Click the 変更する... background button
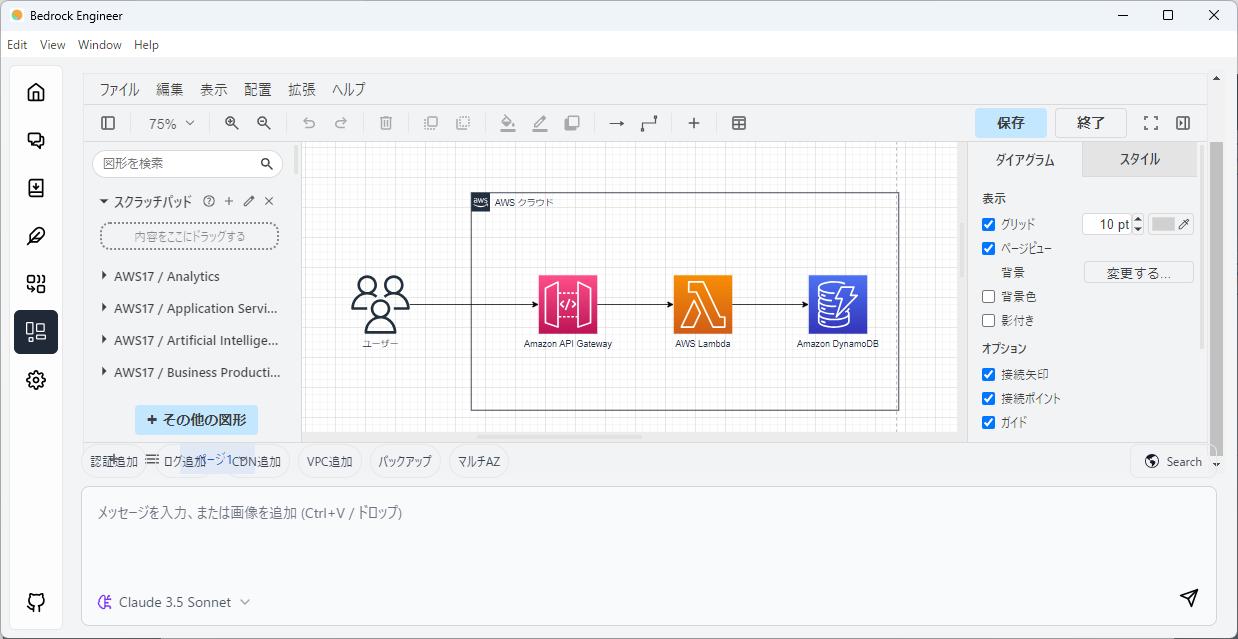Image resolution: width=1238 pixels, height=639 pixels. point(1139,272)
